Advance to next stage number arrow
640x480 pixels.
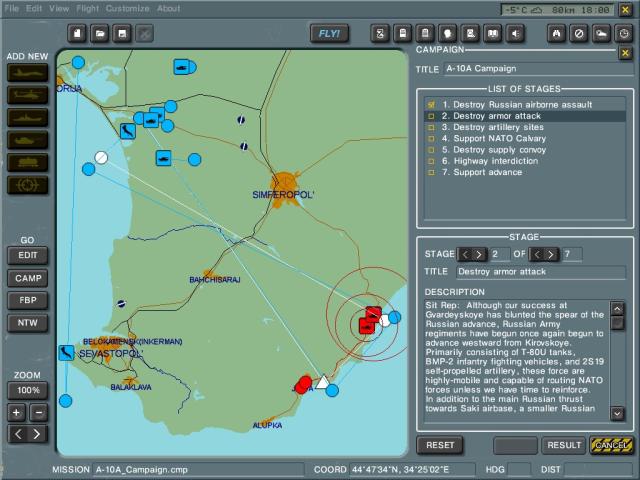[x=480, y=254]
